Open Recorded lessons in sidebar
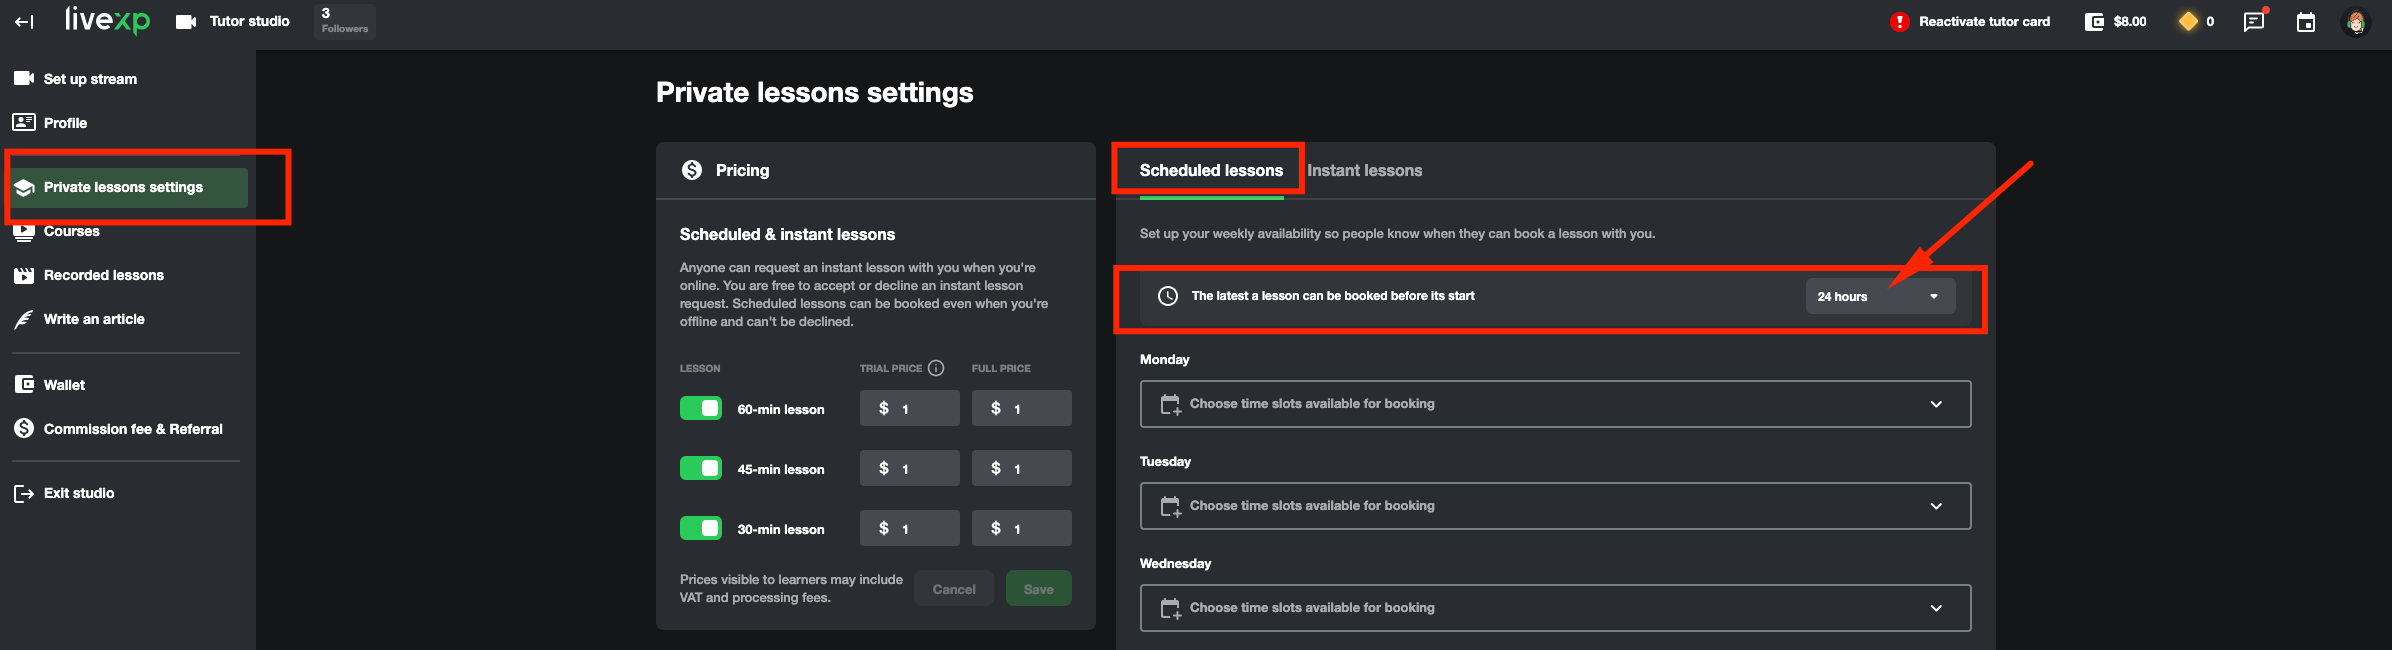This screenshot has height=650, width=2392. (126, 275)
